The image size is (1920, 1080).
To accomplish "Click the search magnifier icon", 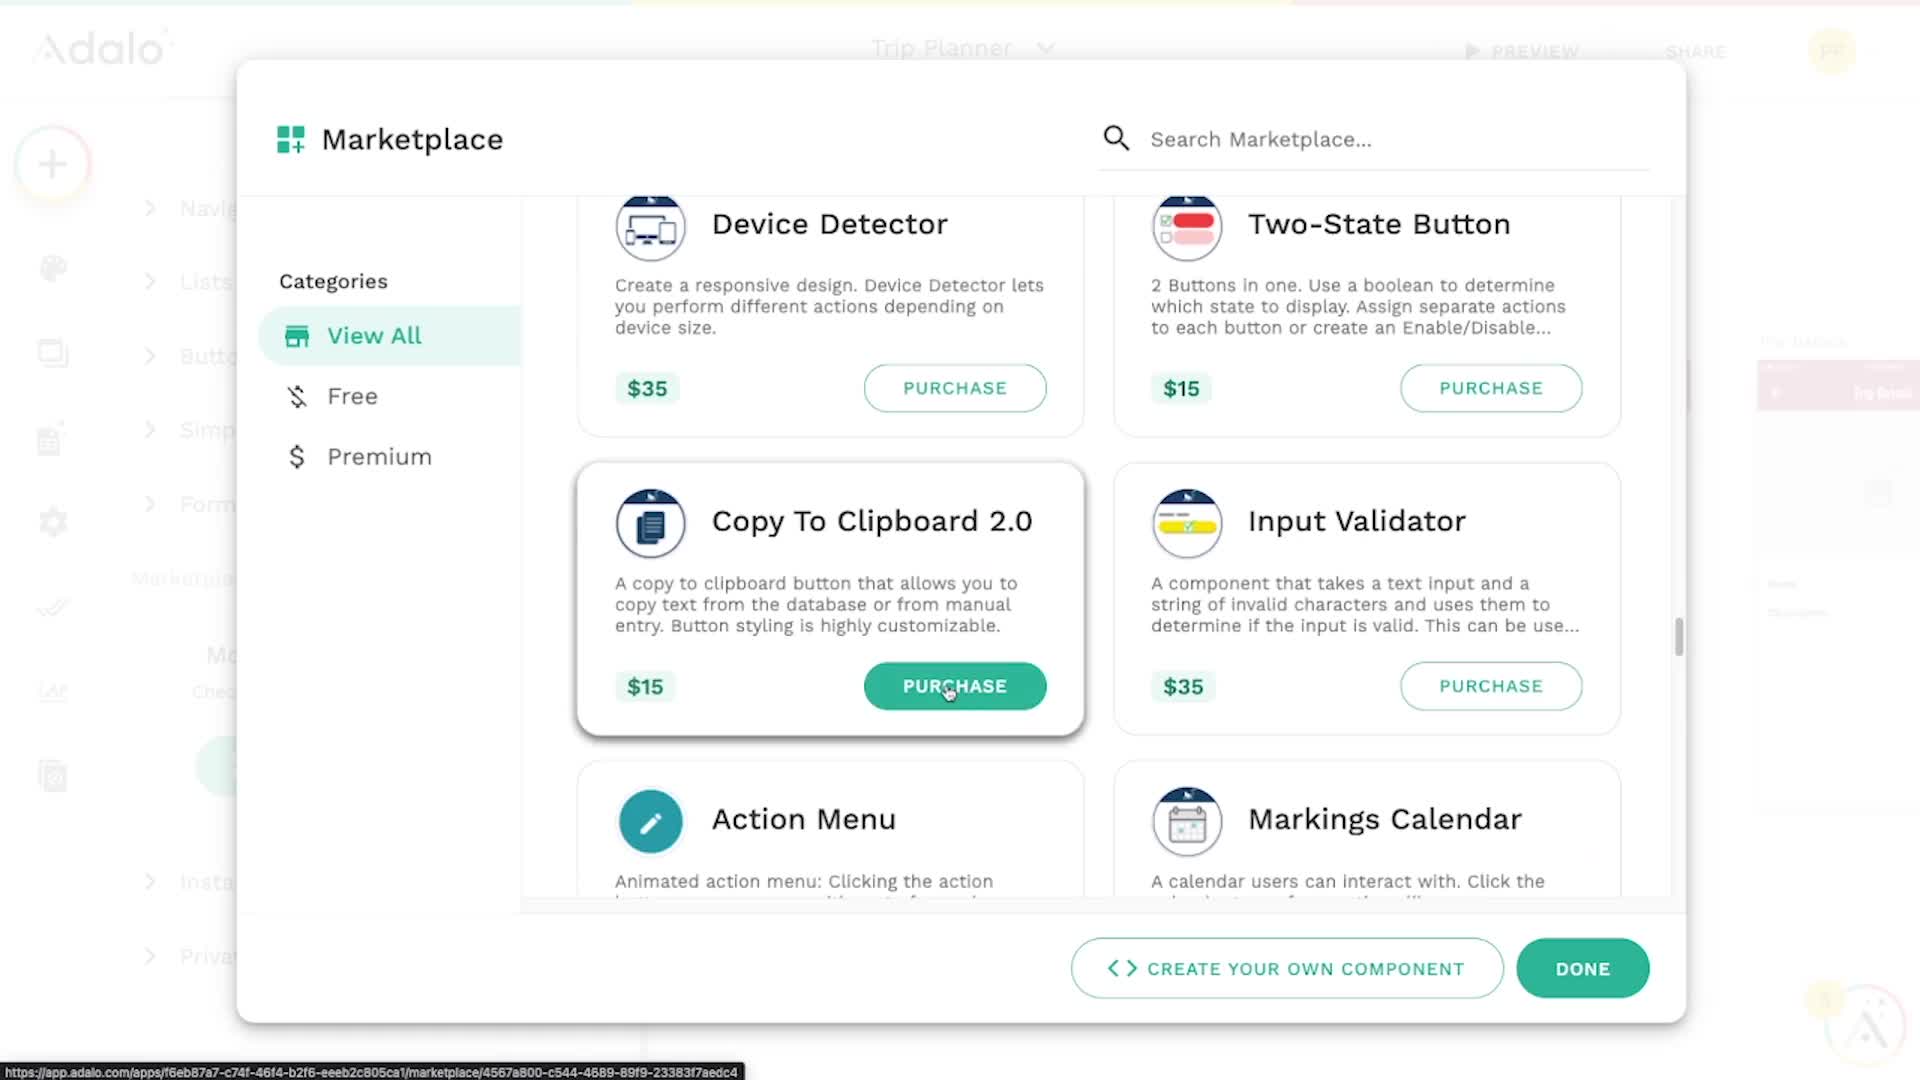I will point(1116,138).
